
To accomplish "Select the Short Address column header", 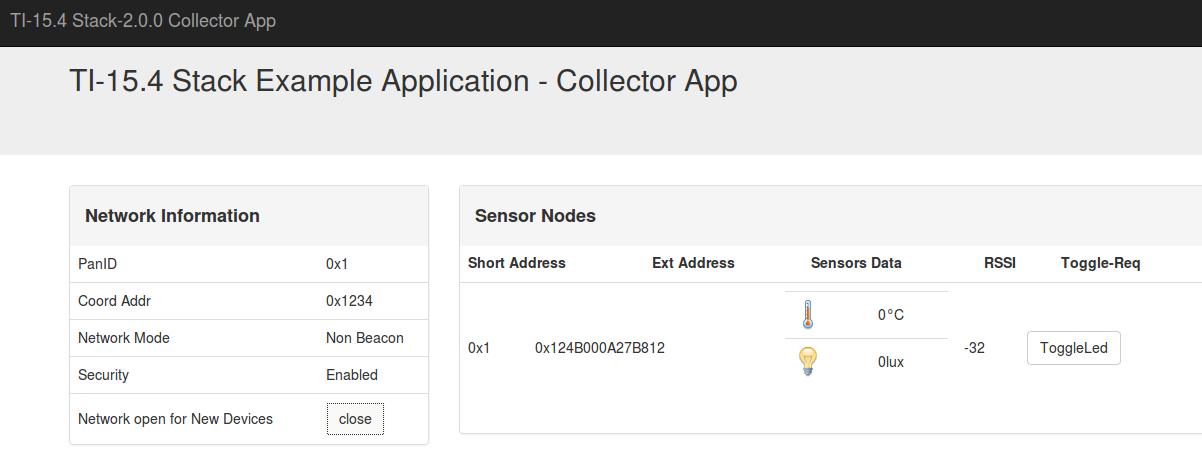I will coord(516,263).
